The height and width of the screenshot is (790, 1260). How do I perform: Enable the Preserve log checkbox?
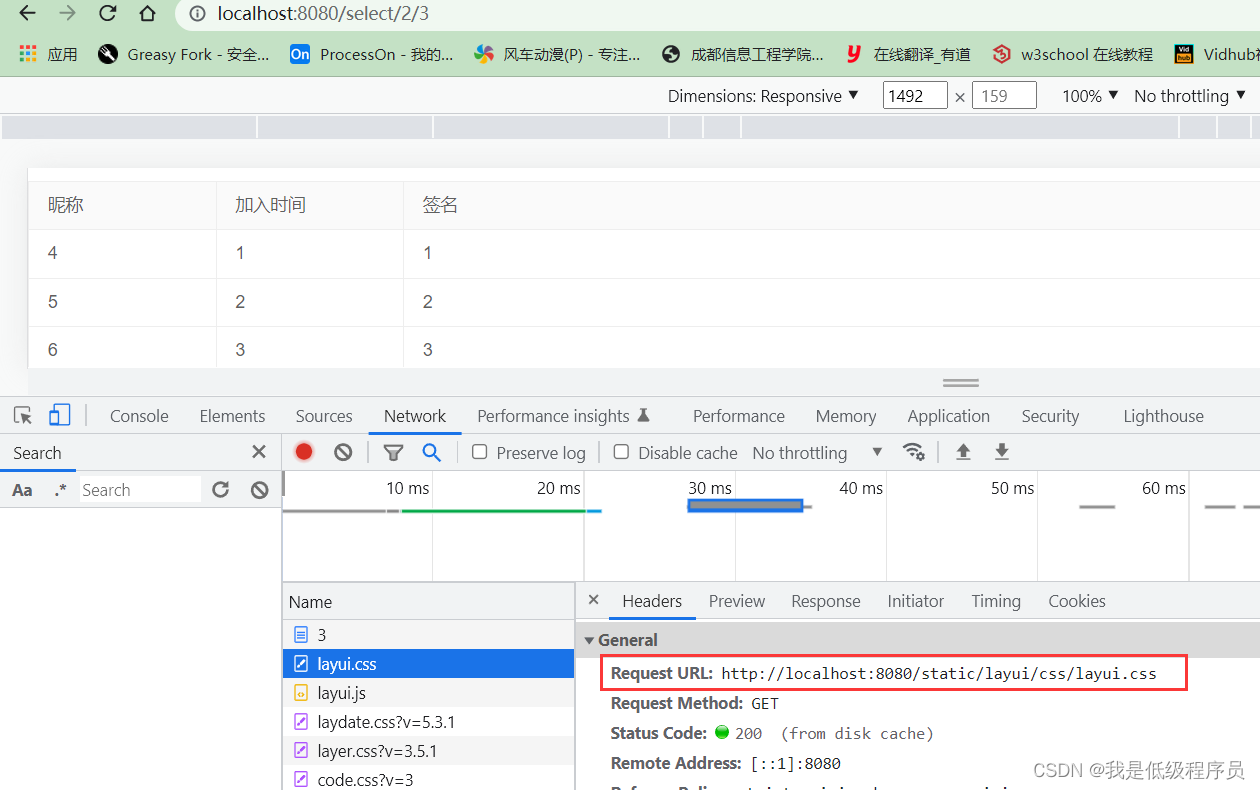(x=478, y=452)
